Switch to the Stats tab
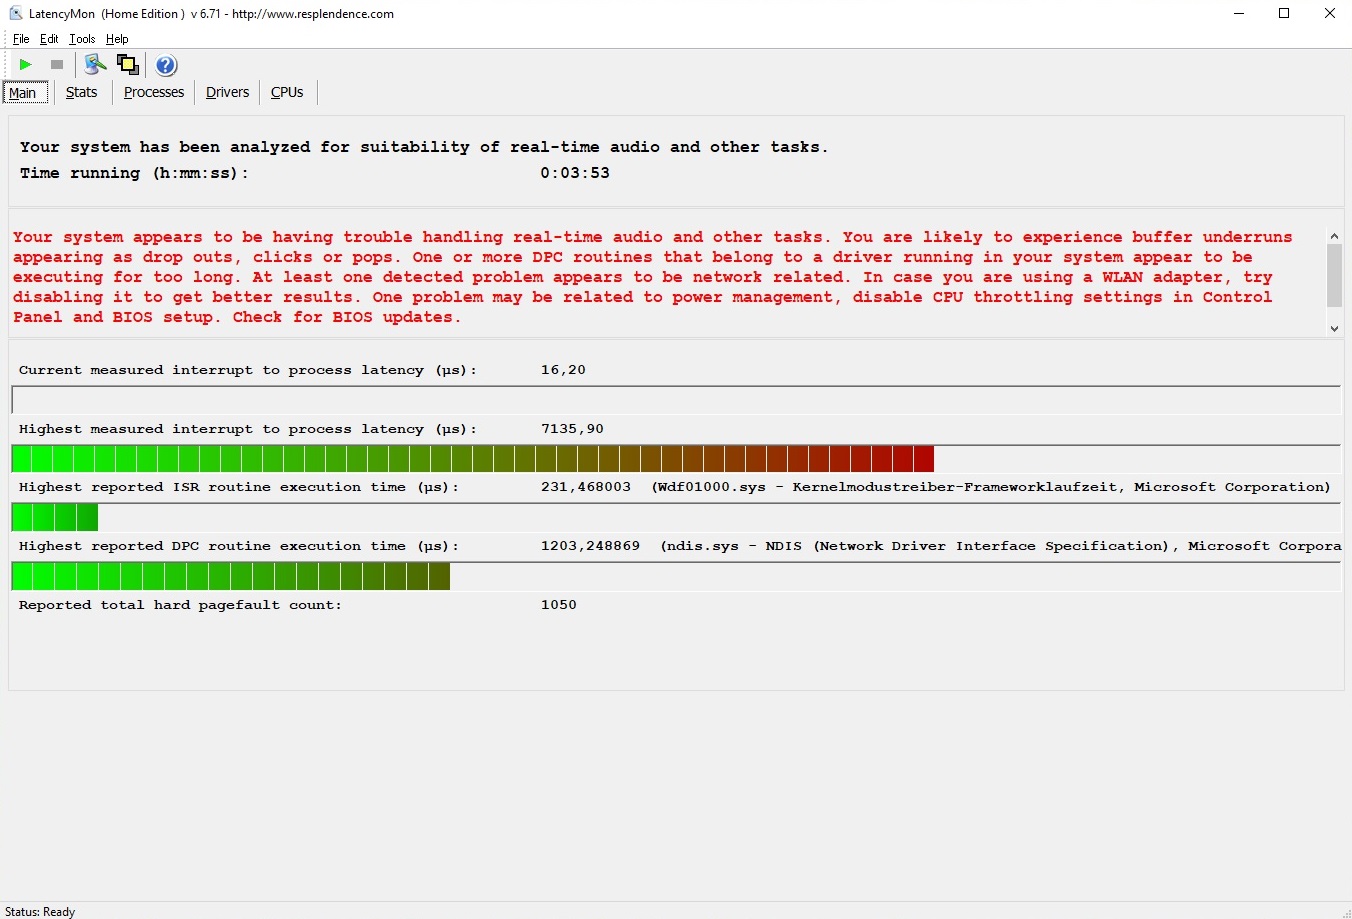 coord(81,92)
